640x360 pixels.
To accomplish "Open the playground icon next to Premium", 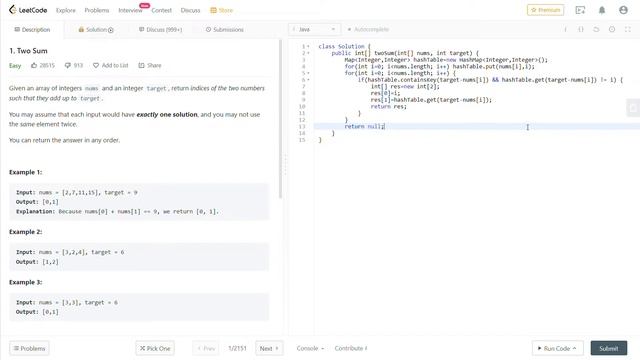I will [x=580, y=10].
